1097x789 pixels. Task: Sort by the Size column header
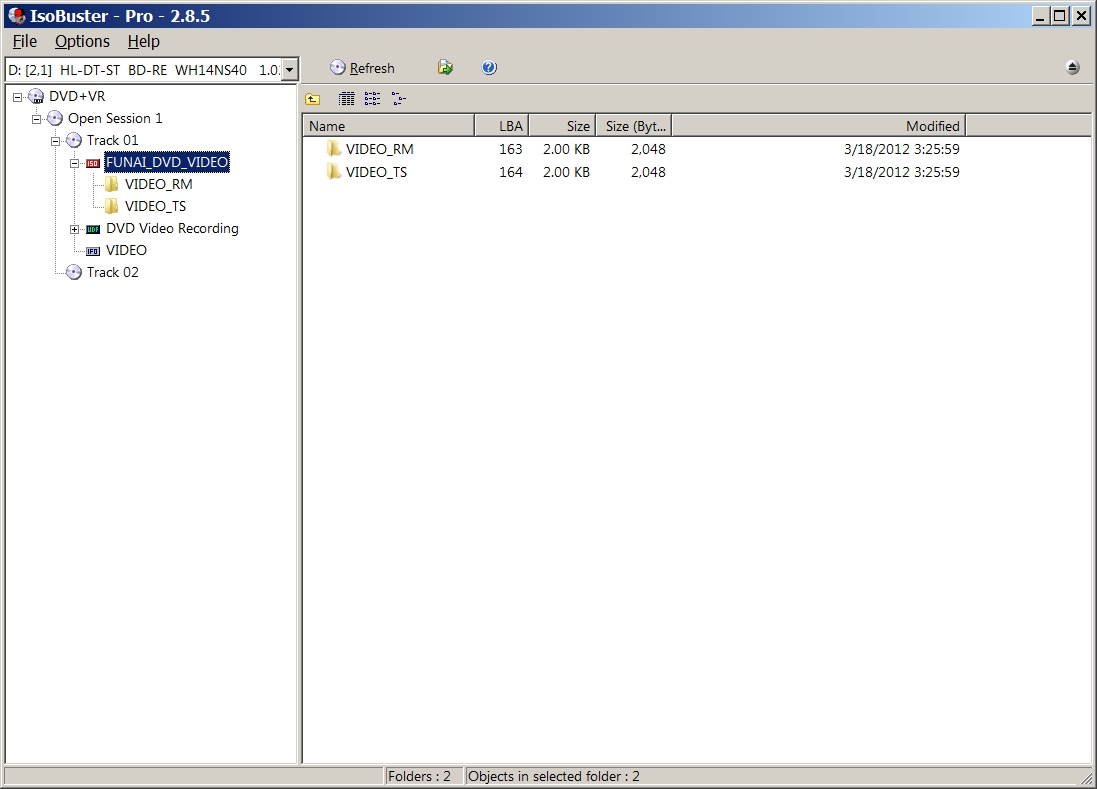pos(562,126)
